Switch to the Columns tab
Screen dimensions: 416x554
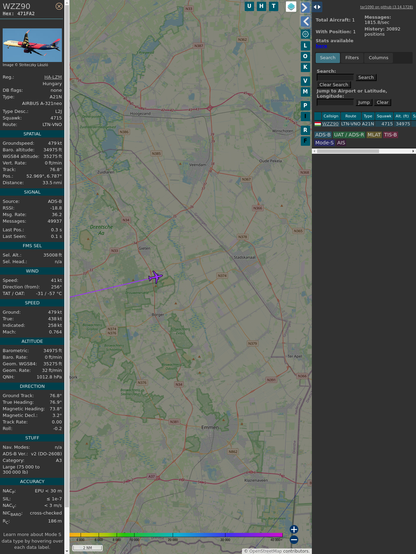click(378, 58)
